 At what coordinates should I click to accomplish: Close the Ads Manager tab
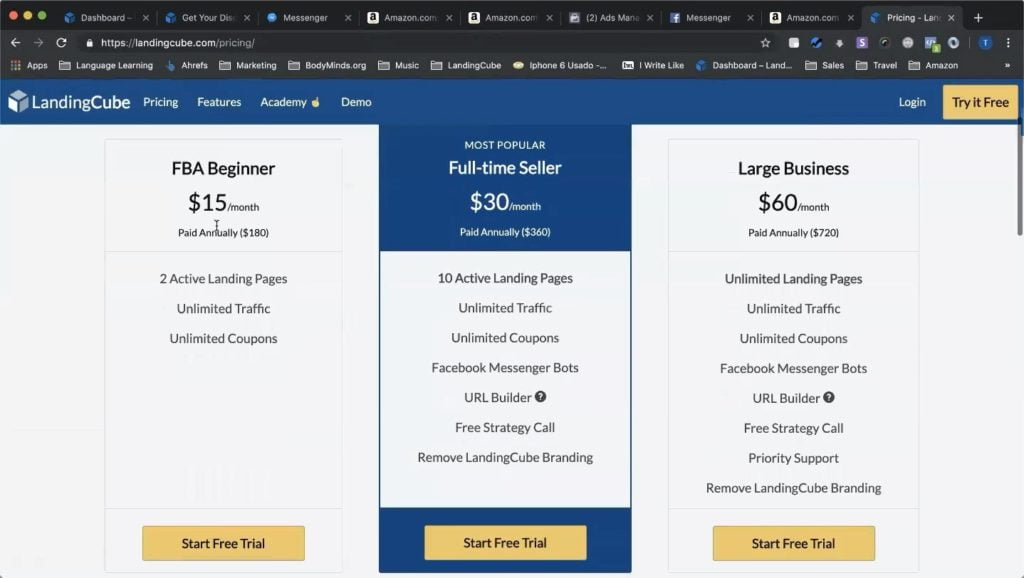click(650, 18)
